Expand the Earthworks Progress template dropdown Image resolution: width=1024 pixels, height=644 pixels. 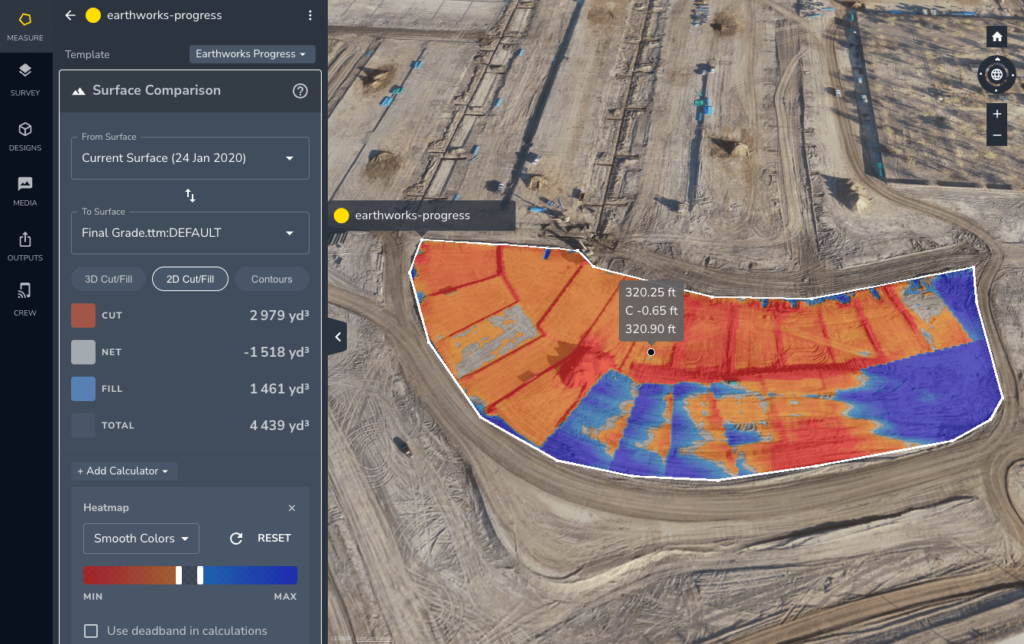coord(252,54)
